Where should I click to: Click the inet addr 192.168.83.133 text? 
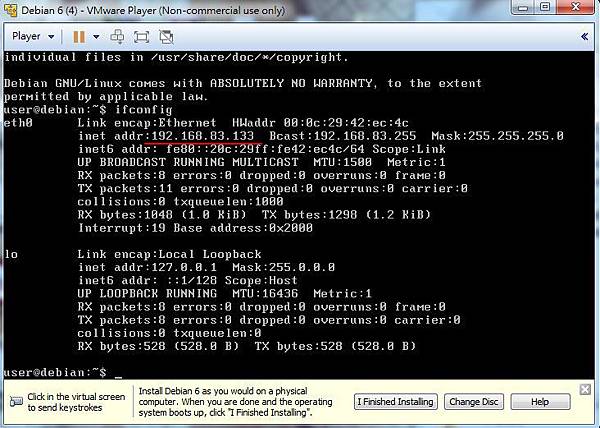[x=166, y=136]
